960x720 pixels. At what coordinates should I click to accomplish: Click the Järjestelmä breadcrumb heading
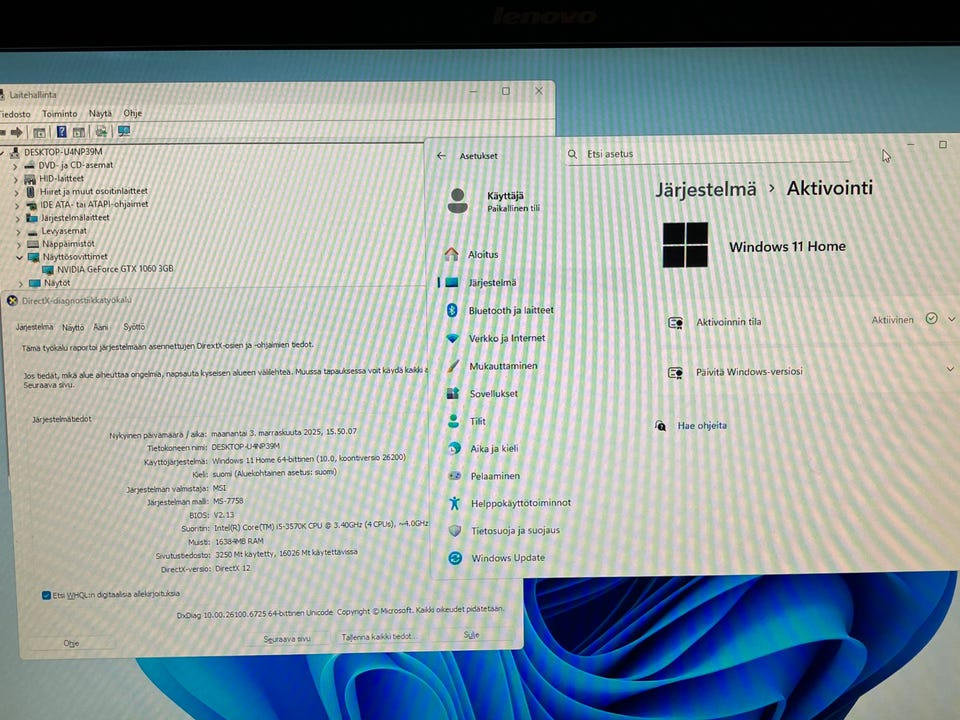pyautogui.click(x=706, y=189)
